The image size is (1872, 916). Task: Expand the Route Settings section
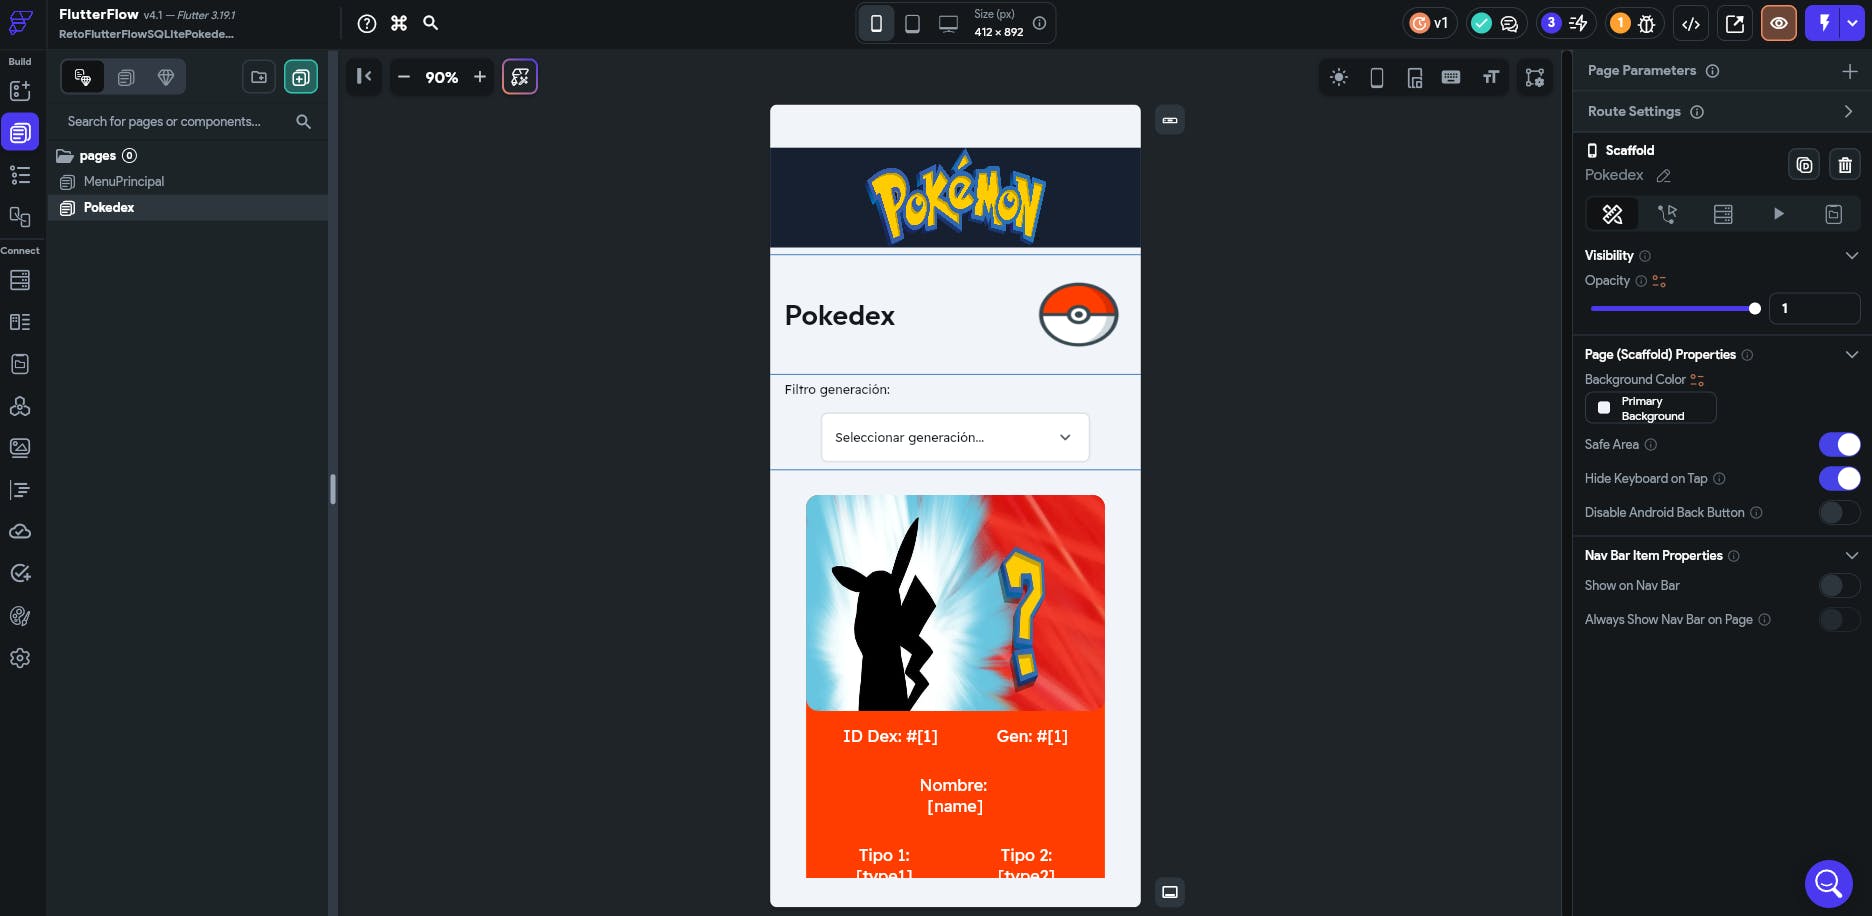click(x=1849, y=112)
